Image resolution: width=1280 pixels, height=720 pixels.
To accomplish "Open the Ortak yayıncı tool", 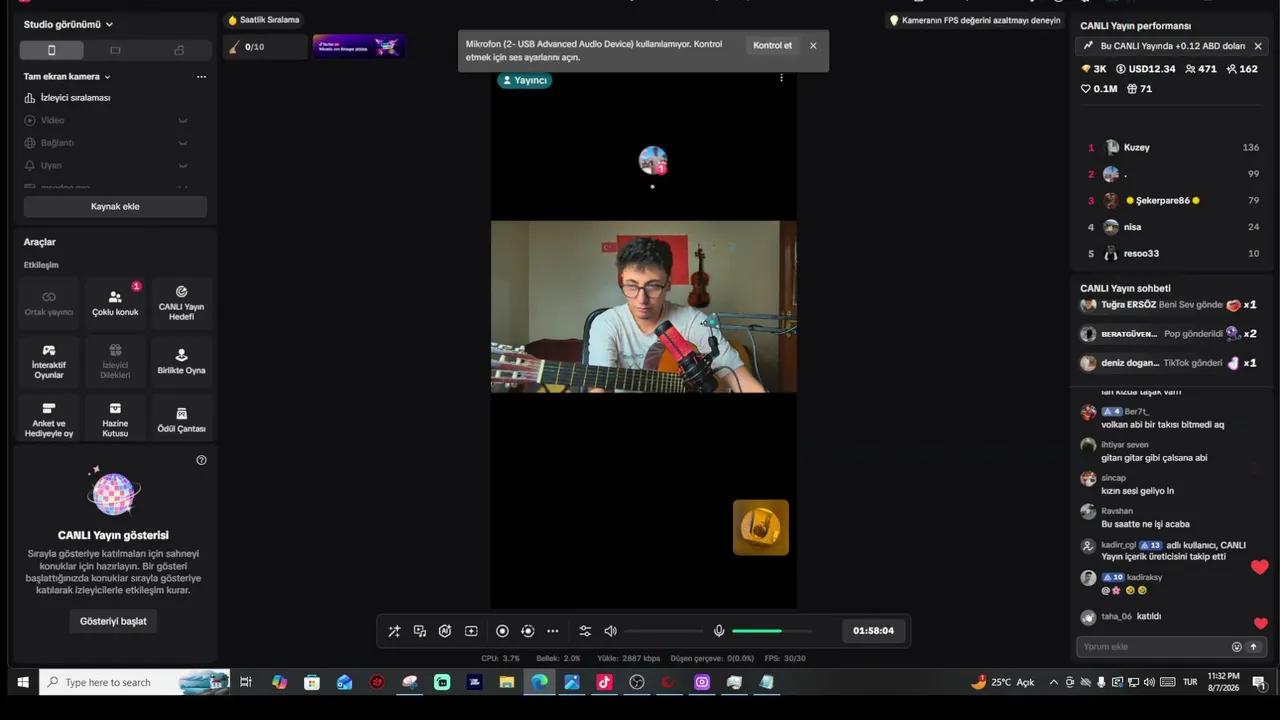I will pyautogui.click(x=49, y=303).
